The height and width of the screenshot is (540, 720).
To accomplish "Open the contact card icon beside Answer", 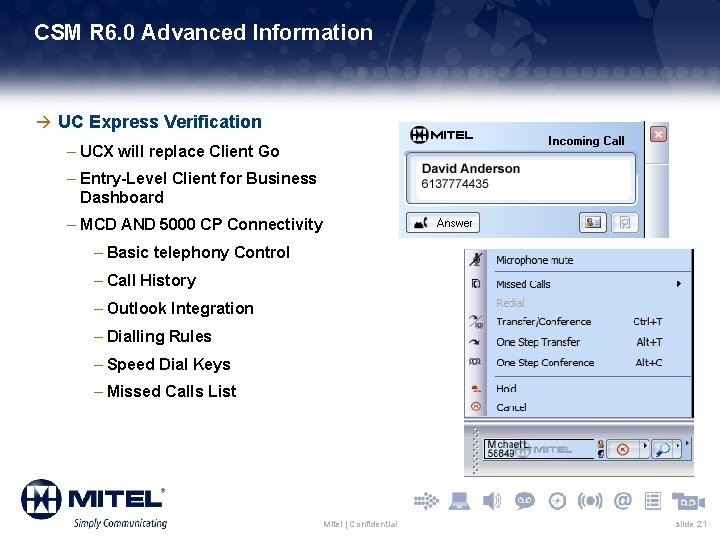I will (592, 223).
